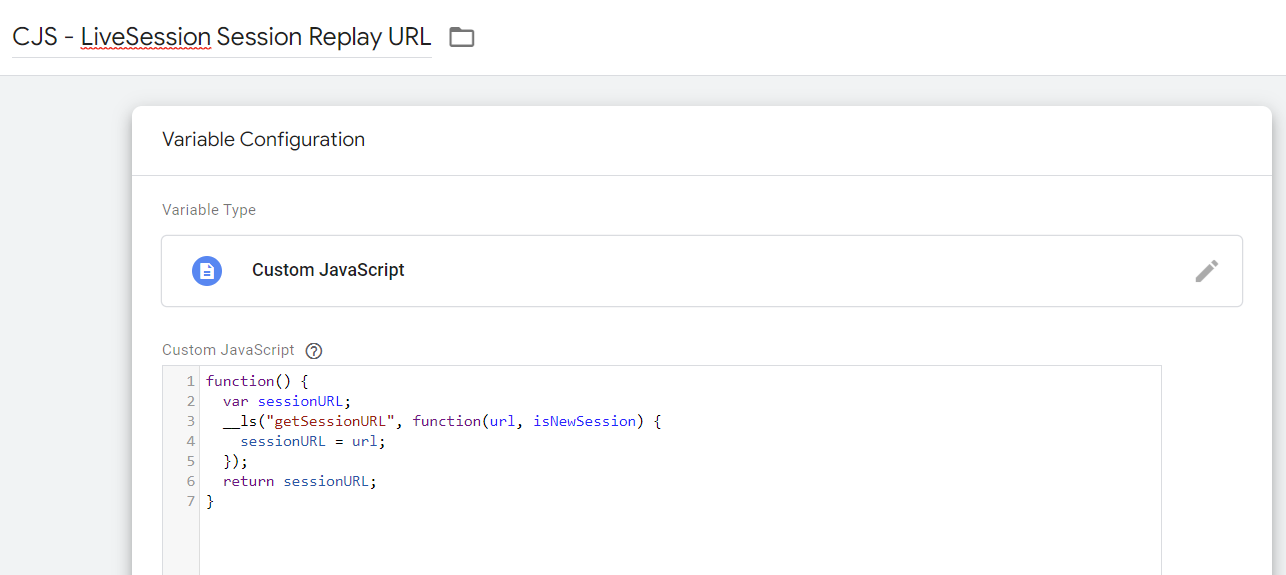Click the 'return sessionURL;' code line
This screenshot has width=1286, height=575.
(x=300, y=481)
